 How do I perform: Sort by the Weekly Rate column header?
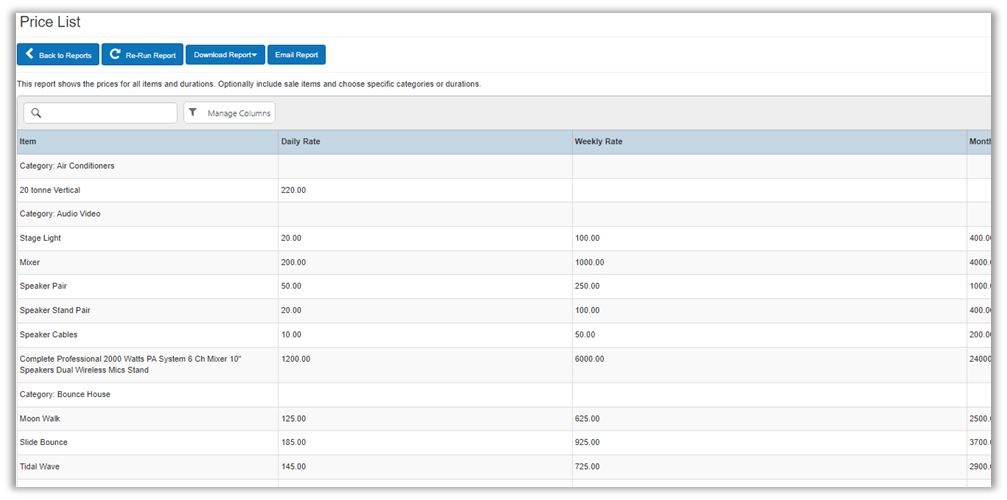tap(599, 142)
